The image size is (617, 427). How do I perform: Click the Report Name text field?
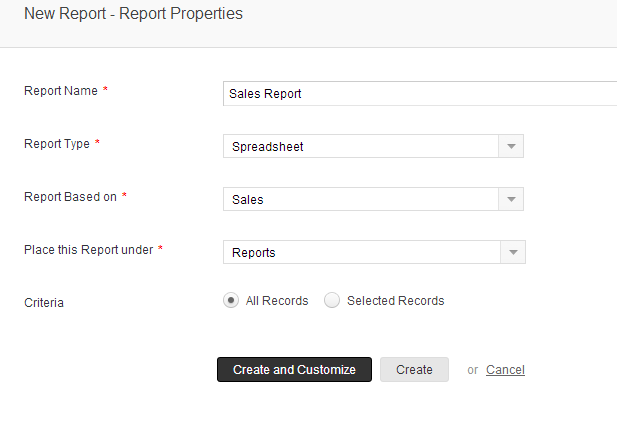(420, 93)
